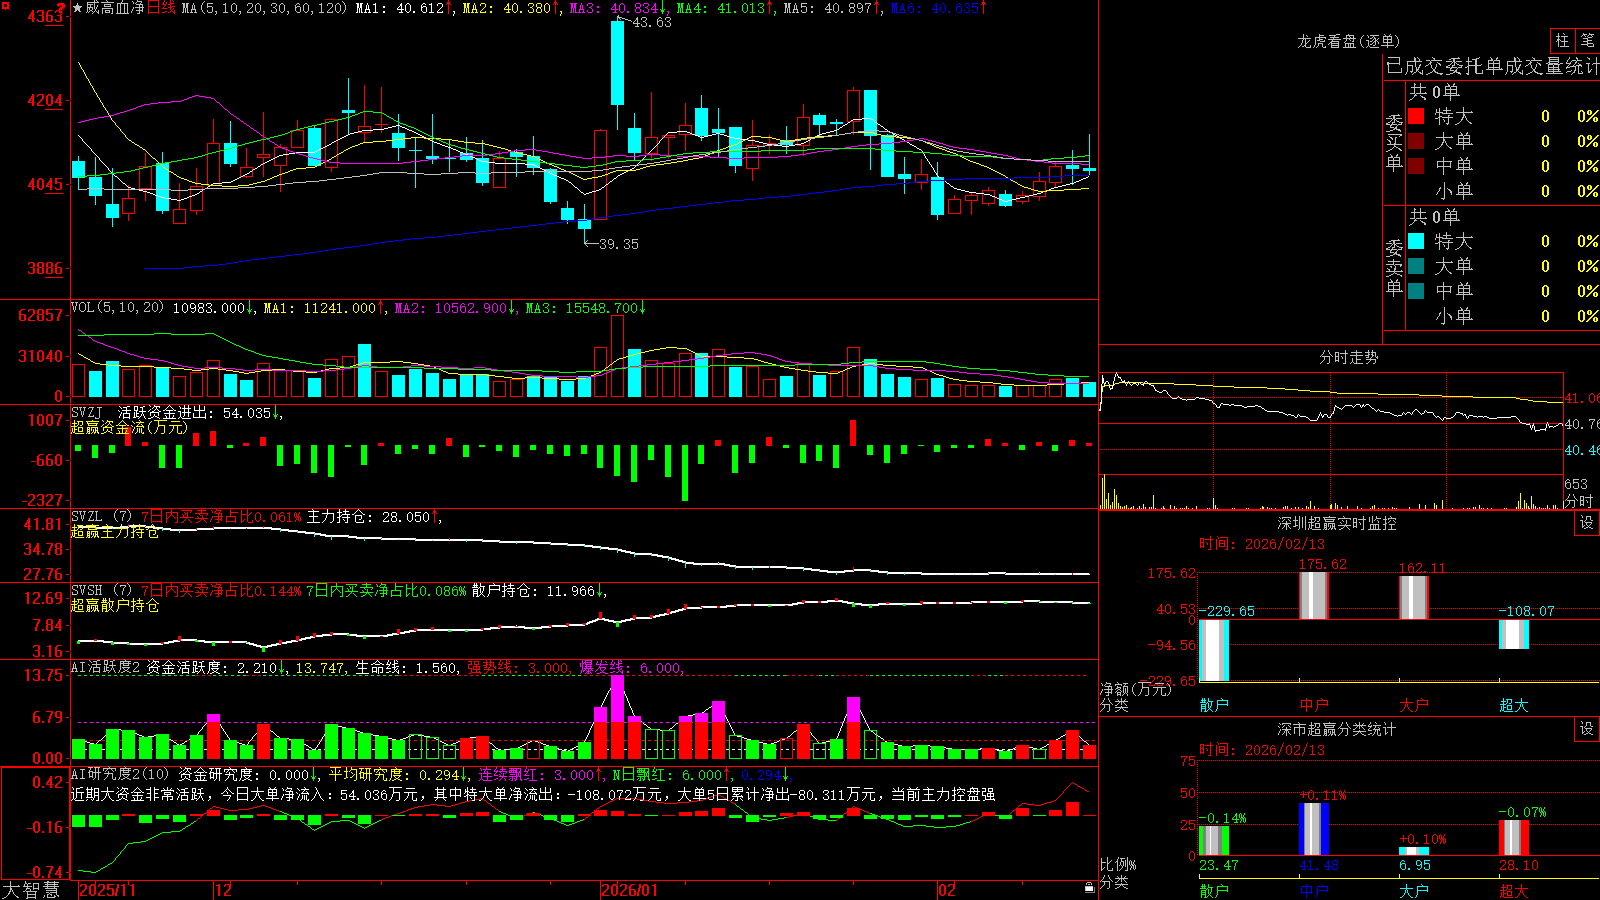Click the 大智慧 logo text
Viewport: 1600px width, 900px height.
pyautogui.click(x=31, y=890)
